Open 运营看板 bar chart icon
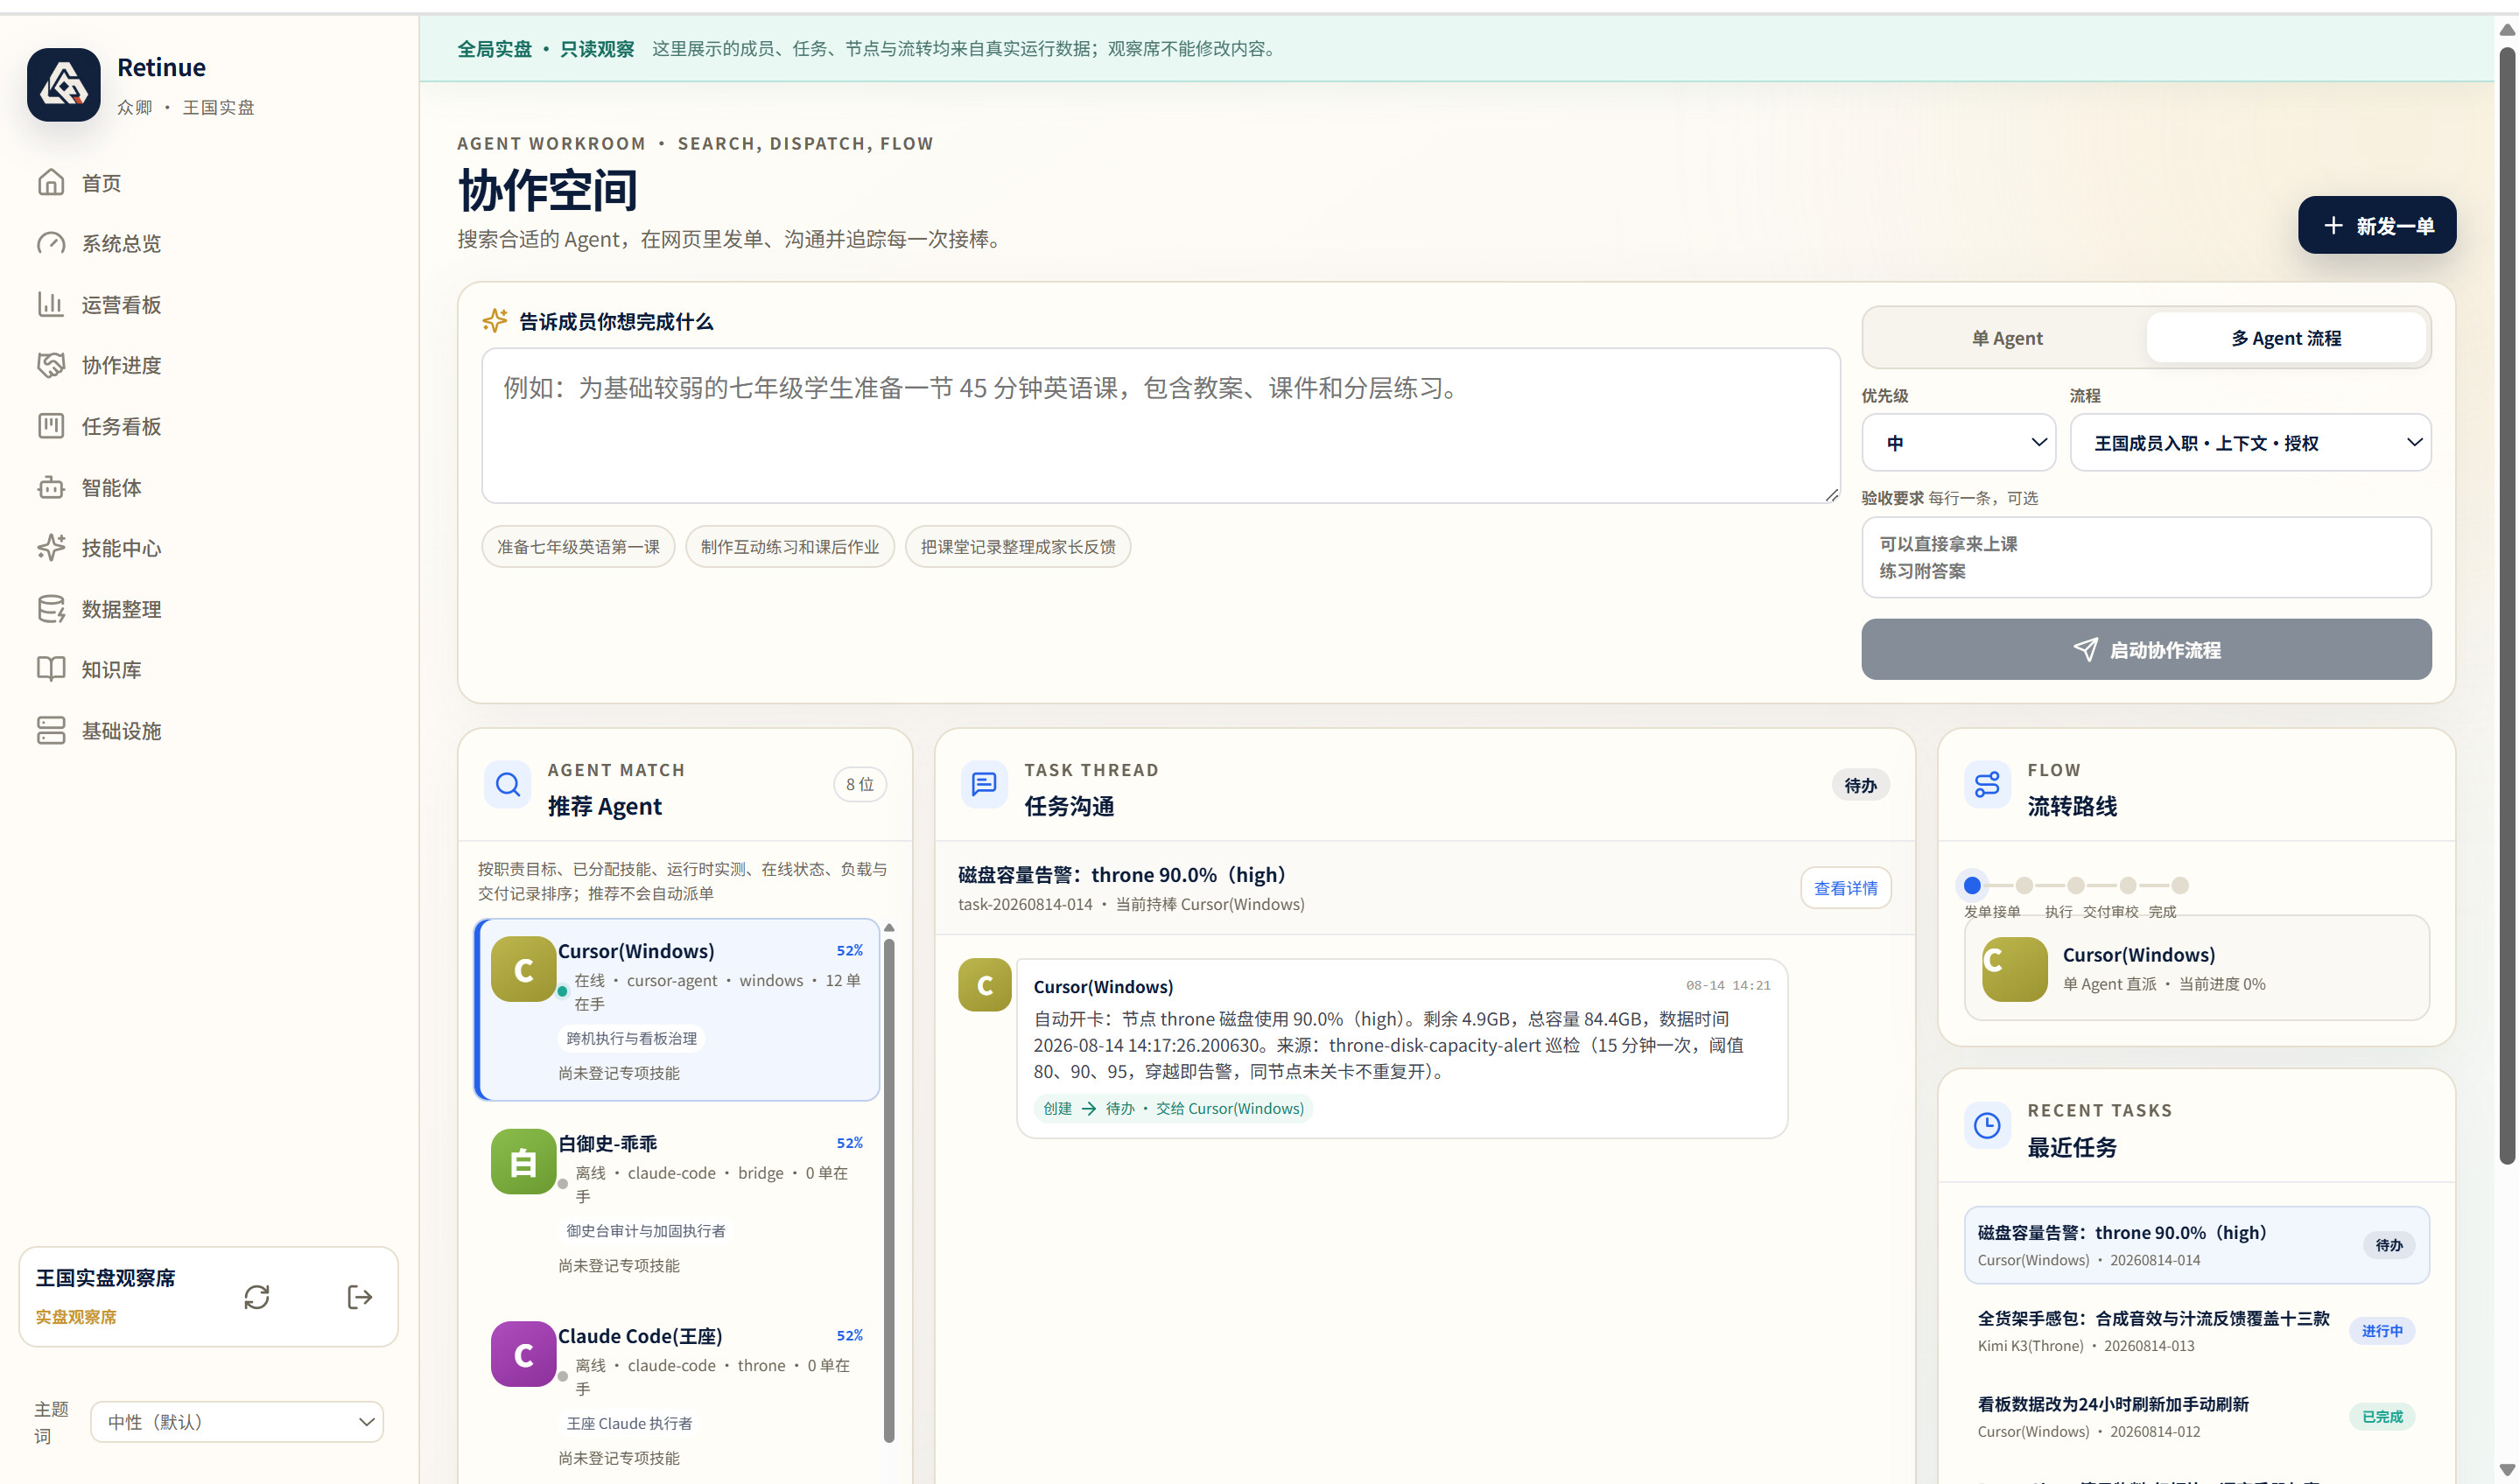This screenshot has width=2519, height=1484. point(51,305)
